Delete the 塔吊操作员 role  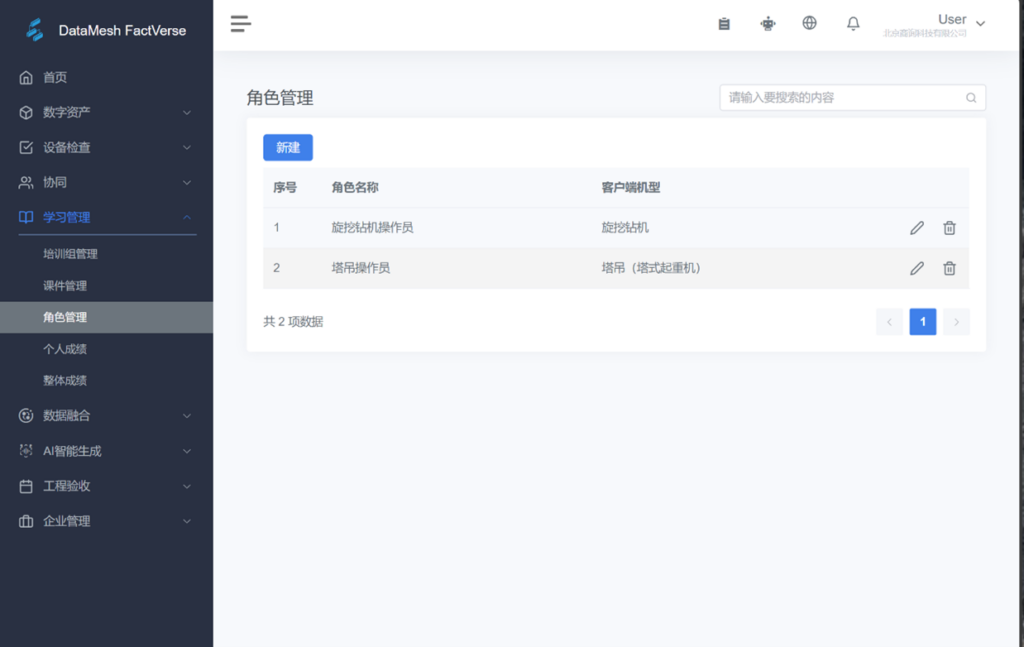pyautogui.click(x=949, y=268)
